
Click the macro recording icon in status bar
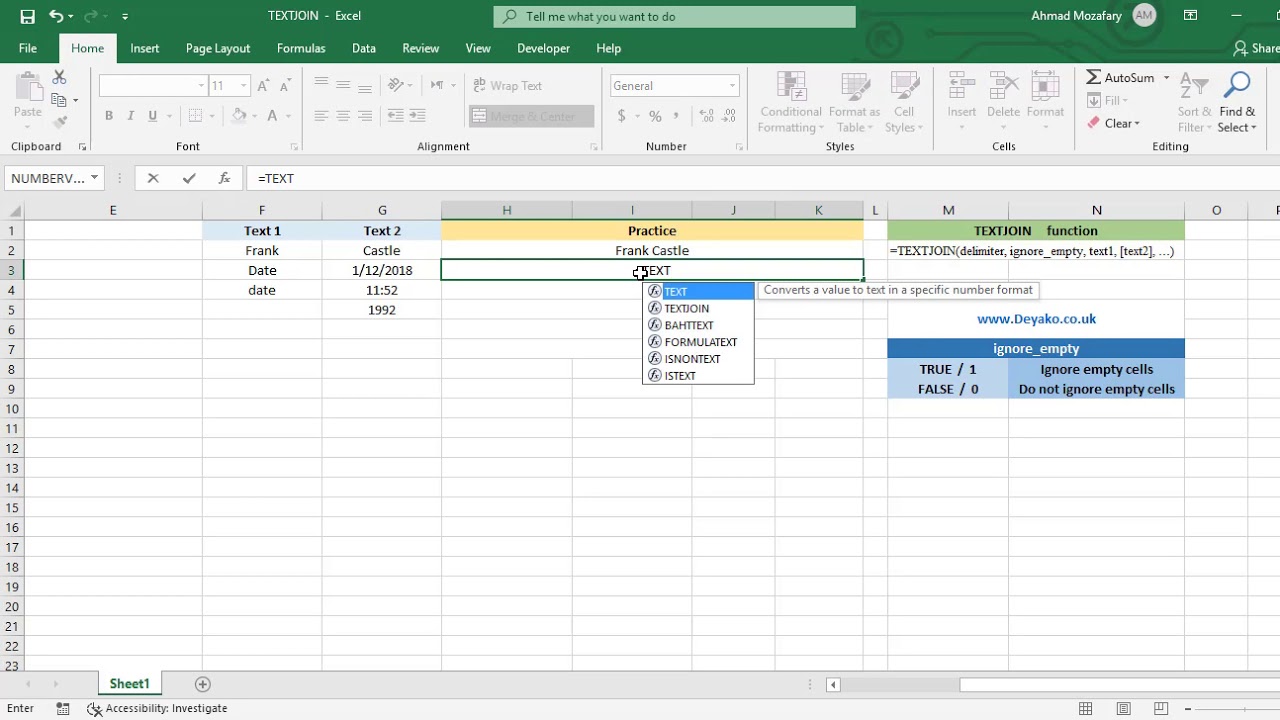pyautogui.click(x=63, y=708)
